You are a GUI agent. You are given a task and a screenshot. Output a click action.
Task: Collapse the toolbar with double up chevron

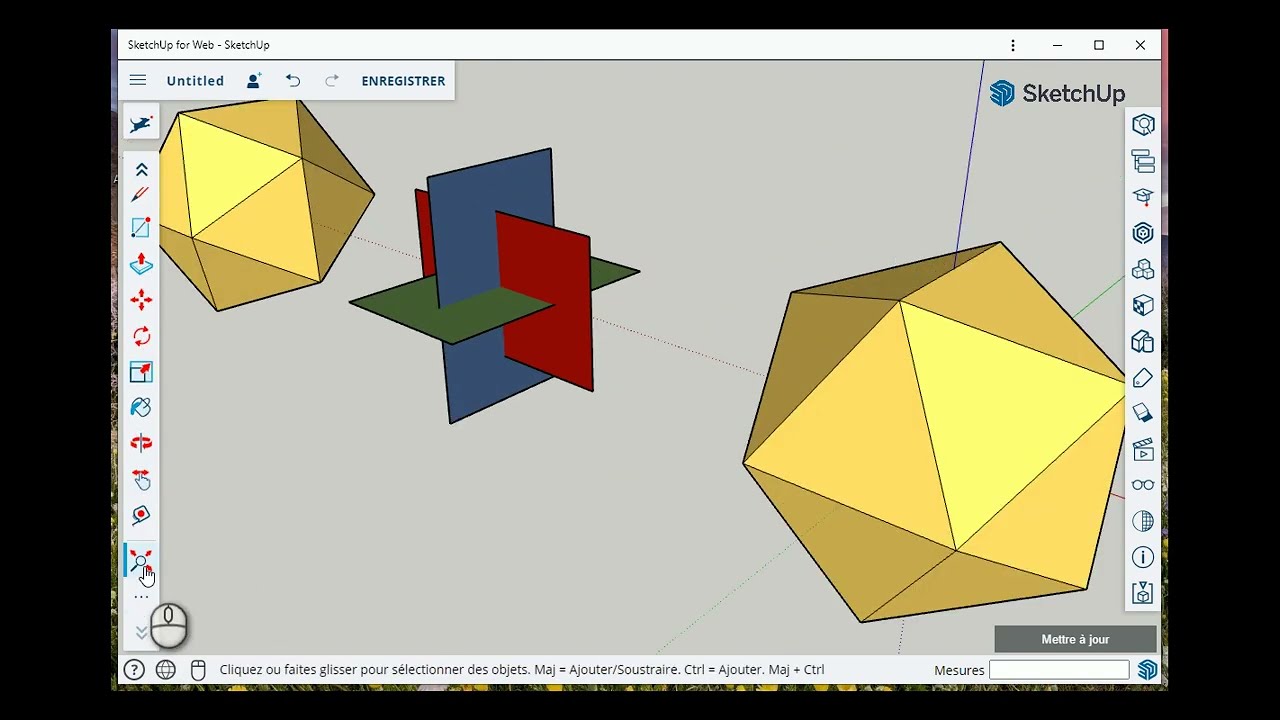click(141, 169)
